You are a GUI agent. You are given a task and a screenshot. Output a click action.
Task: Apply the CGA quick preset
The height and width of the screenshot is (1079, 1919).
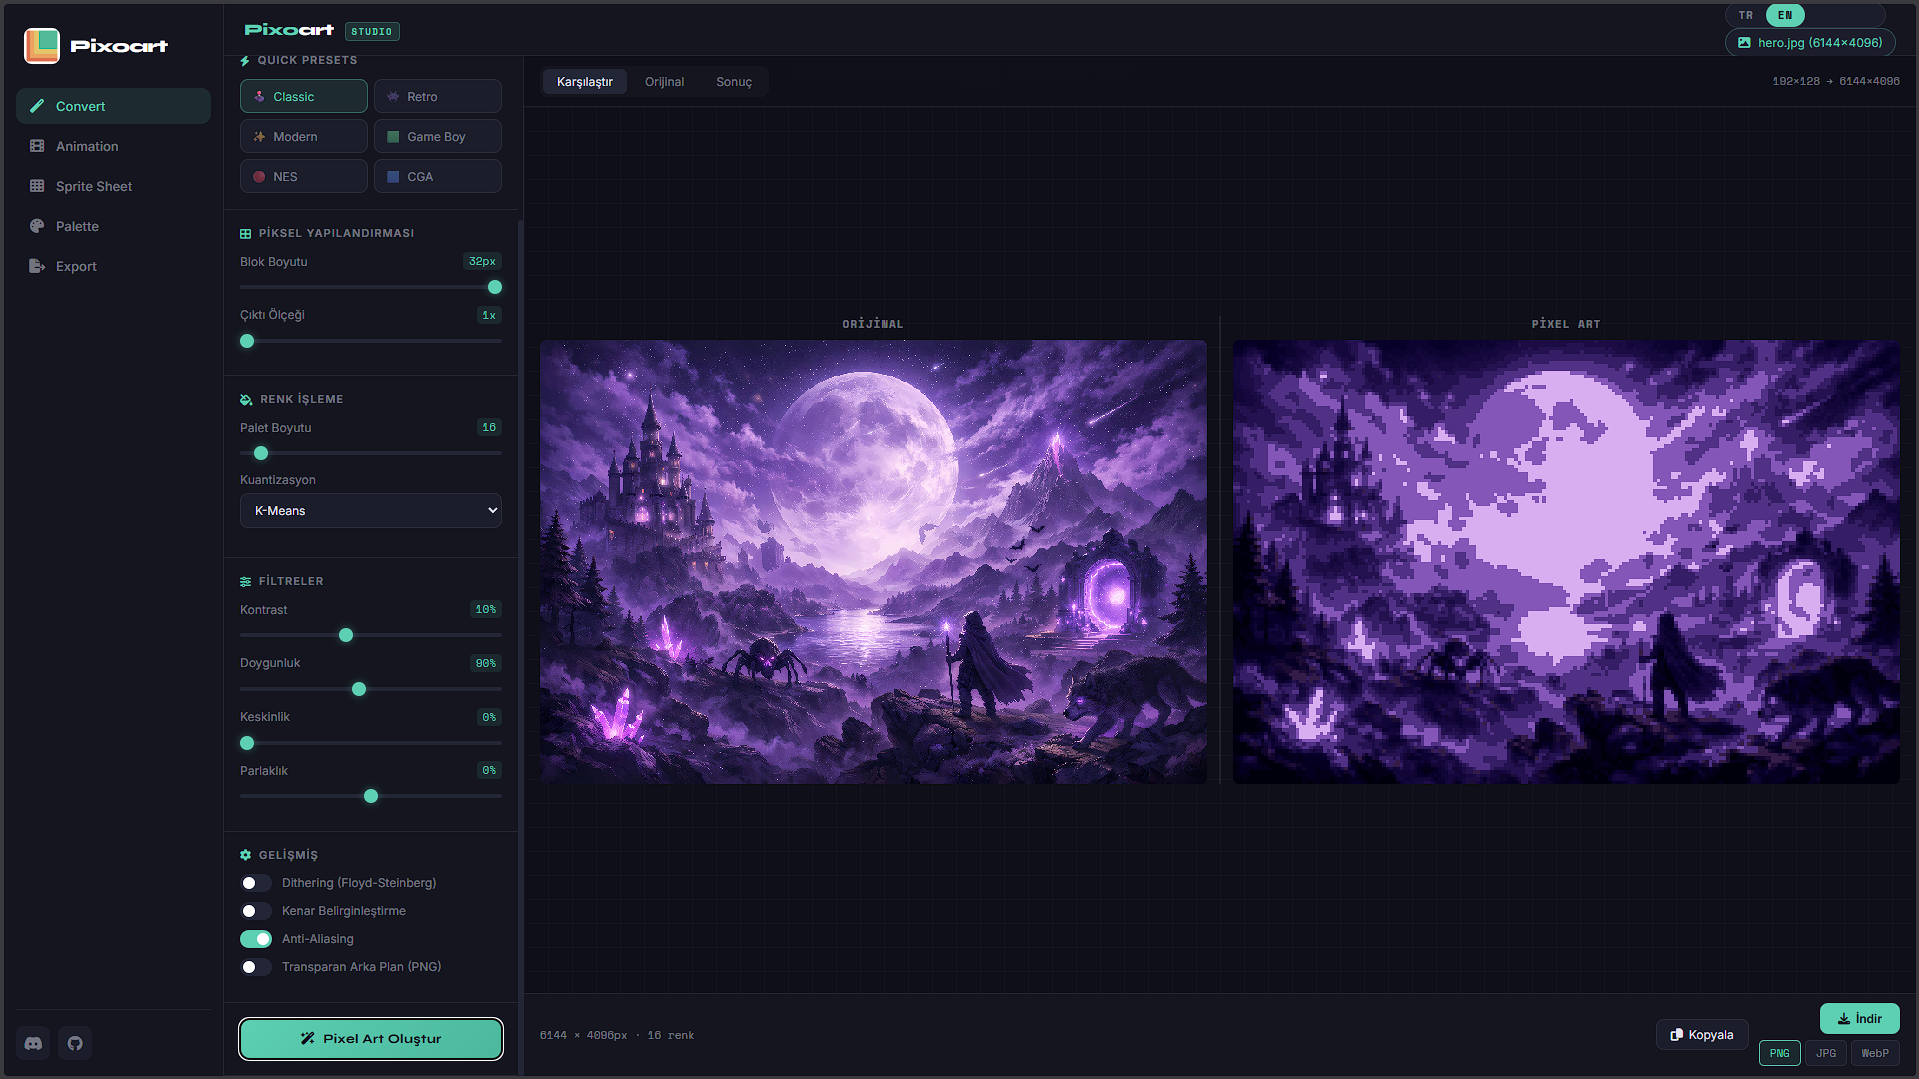pyautogui.click(x=437, y=176)
